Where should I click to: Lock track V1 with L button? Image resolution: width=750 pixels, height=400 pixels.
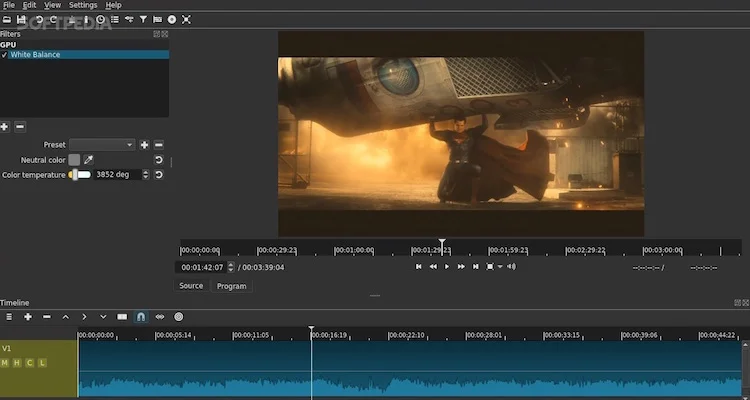42,363
